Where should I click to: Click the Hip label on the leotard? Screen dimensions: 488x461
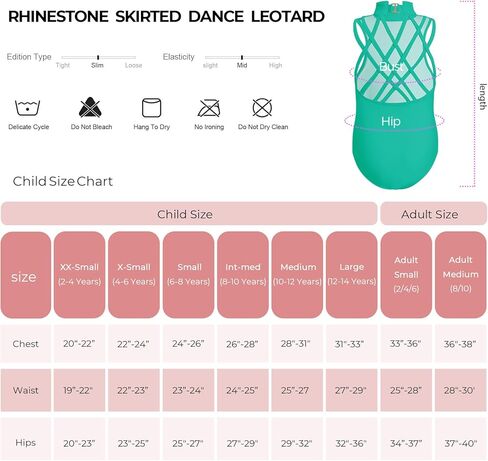click(390, 121)
